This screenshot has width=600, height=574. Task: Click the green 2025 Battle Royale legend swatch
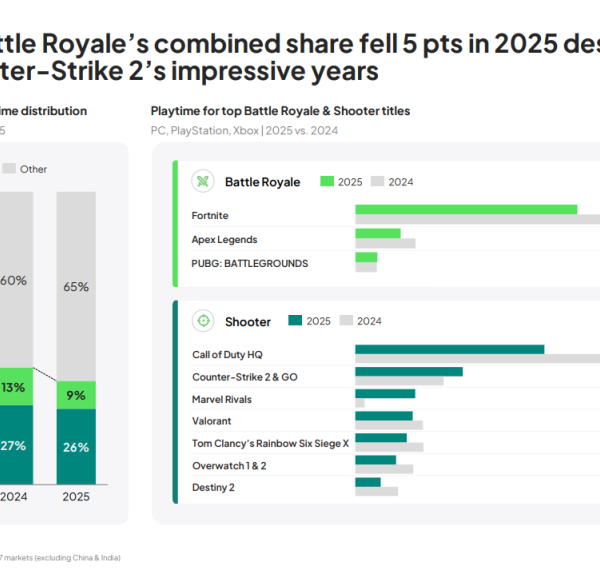pos(326,182)
